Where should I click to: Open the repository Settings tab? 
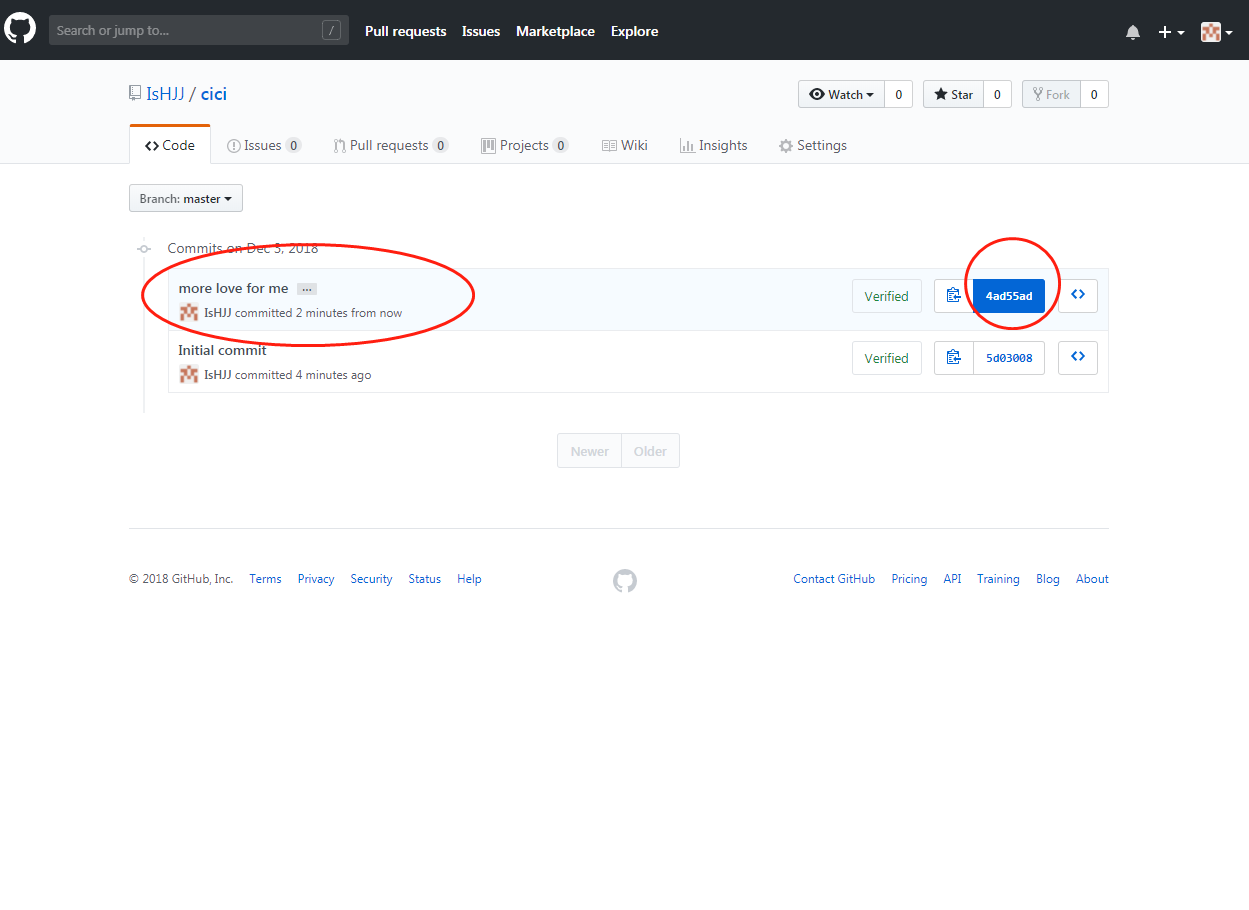(x=813, y=145)
